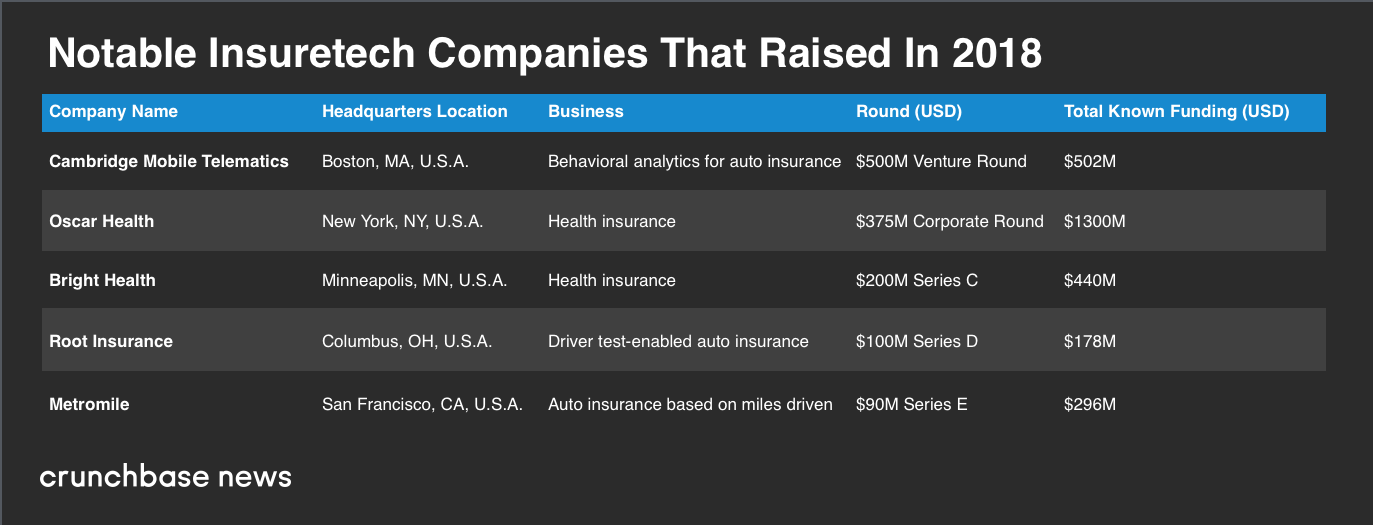Select the $1300M total funding cell

[x=1094, y=221]
